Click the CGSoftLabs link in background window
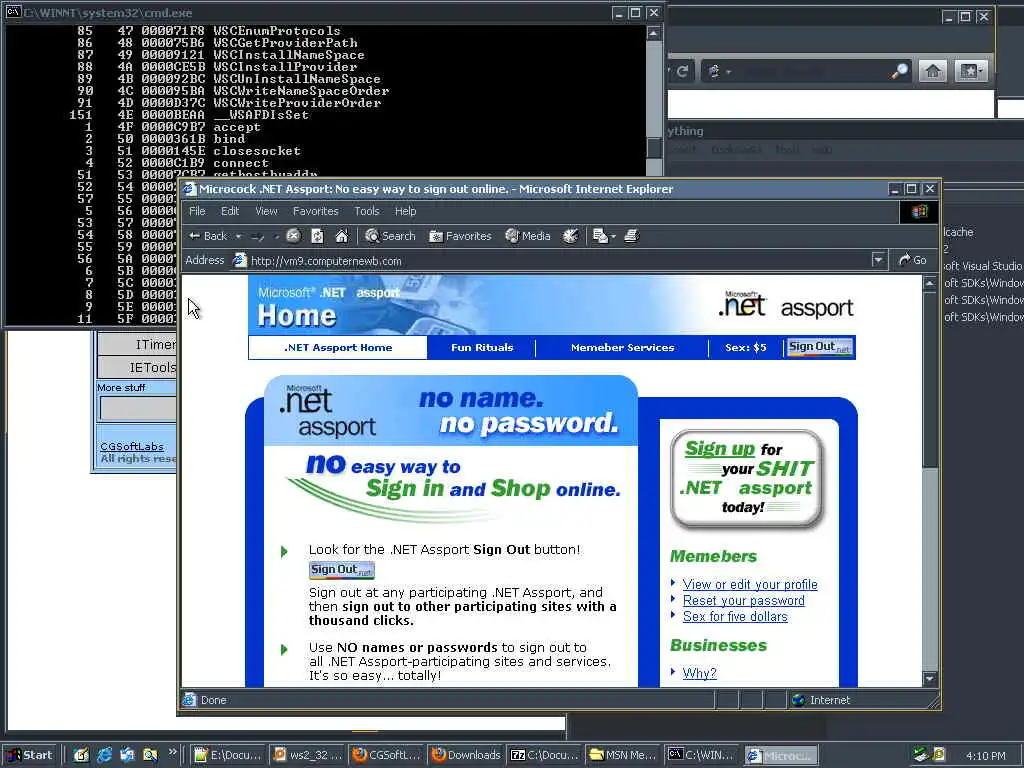The width and height of the screenshot is (1024, 768). click(132, 447)
